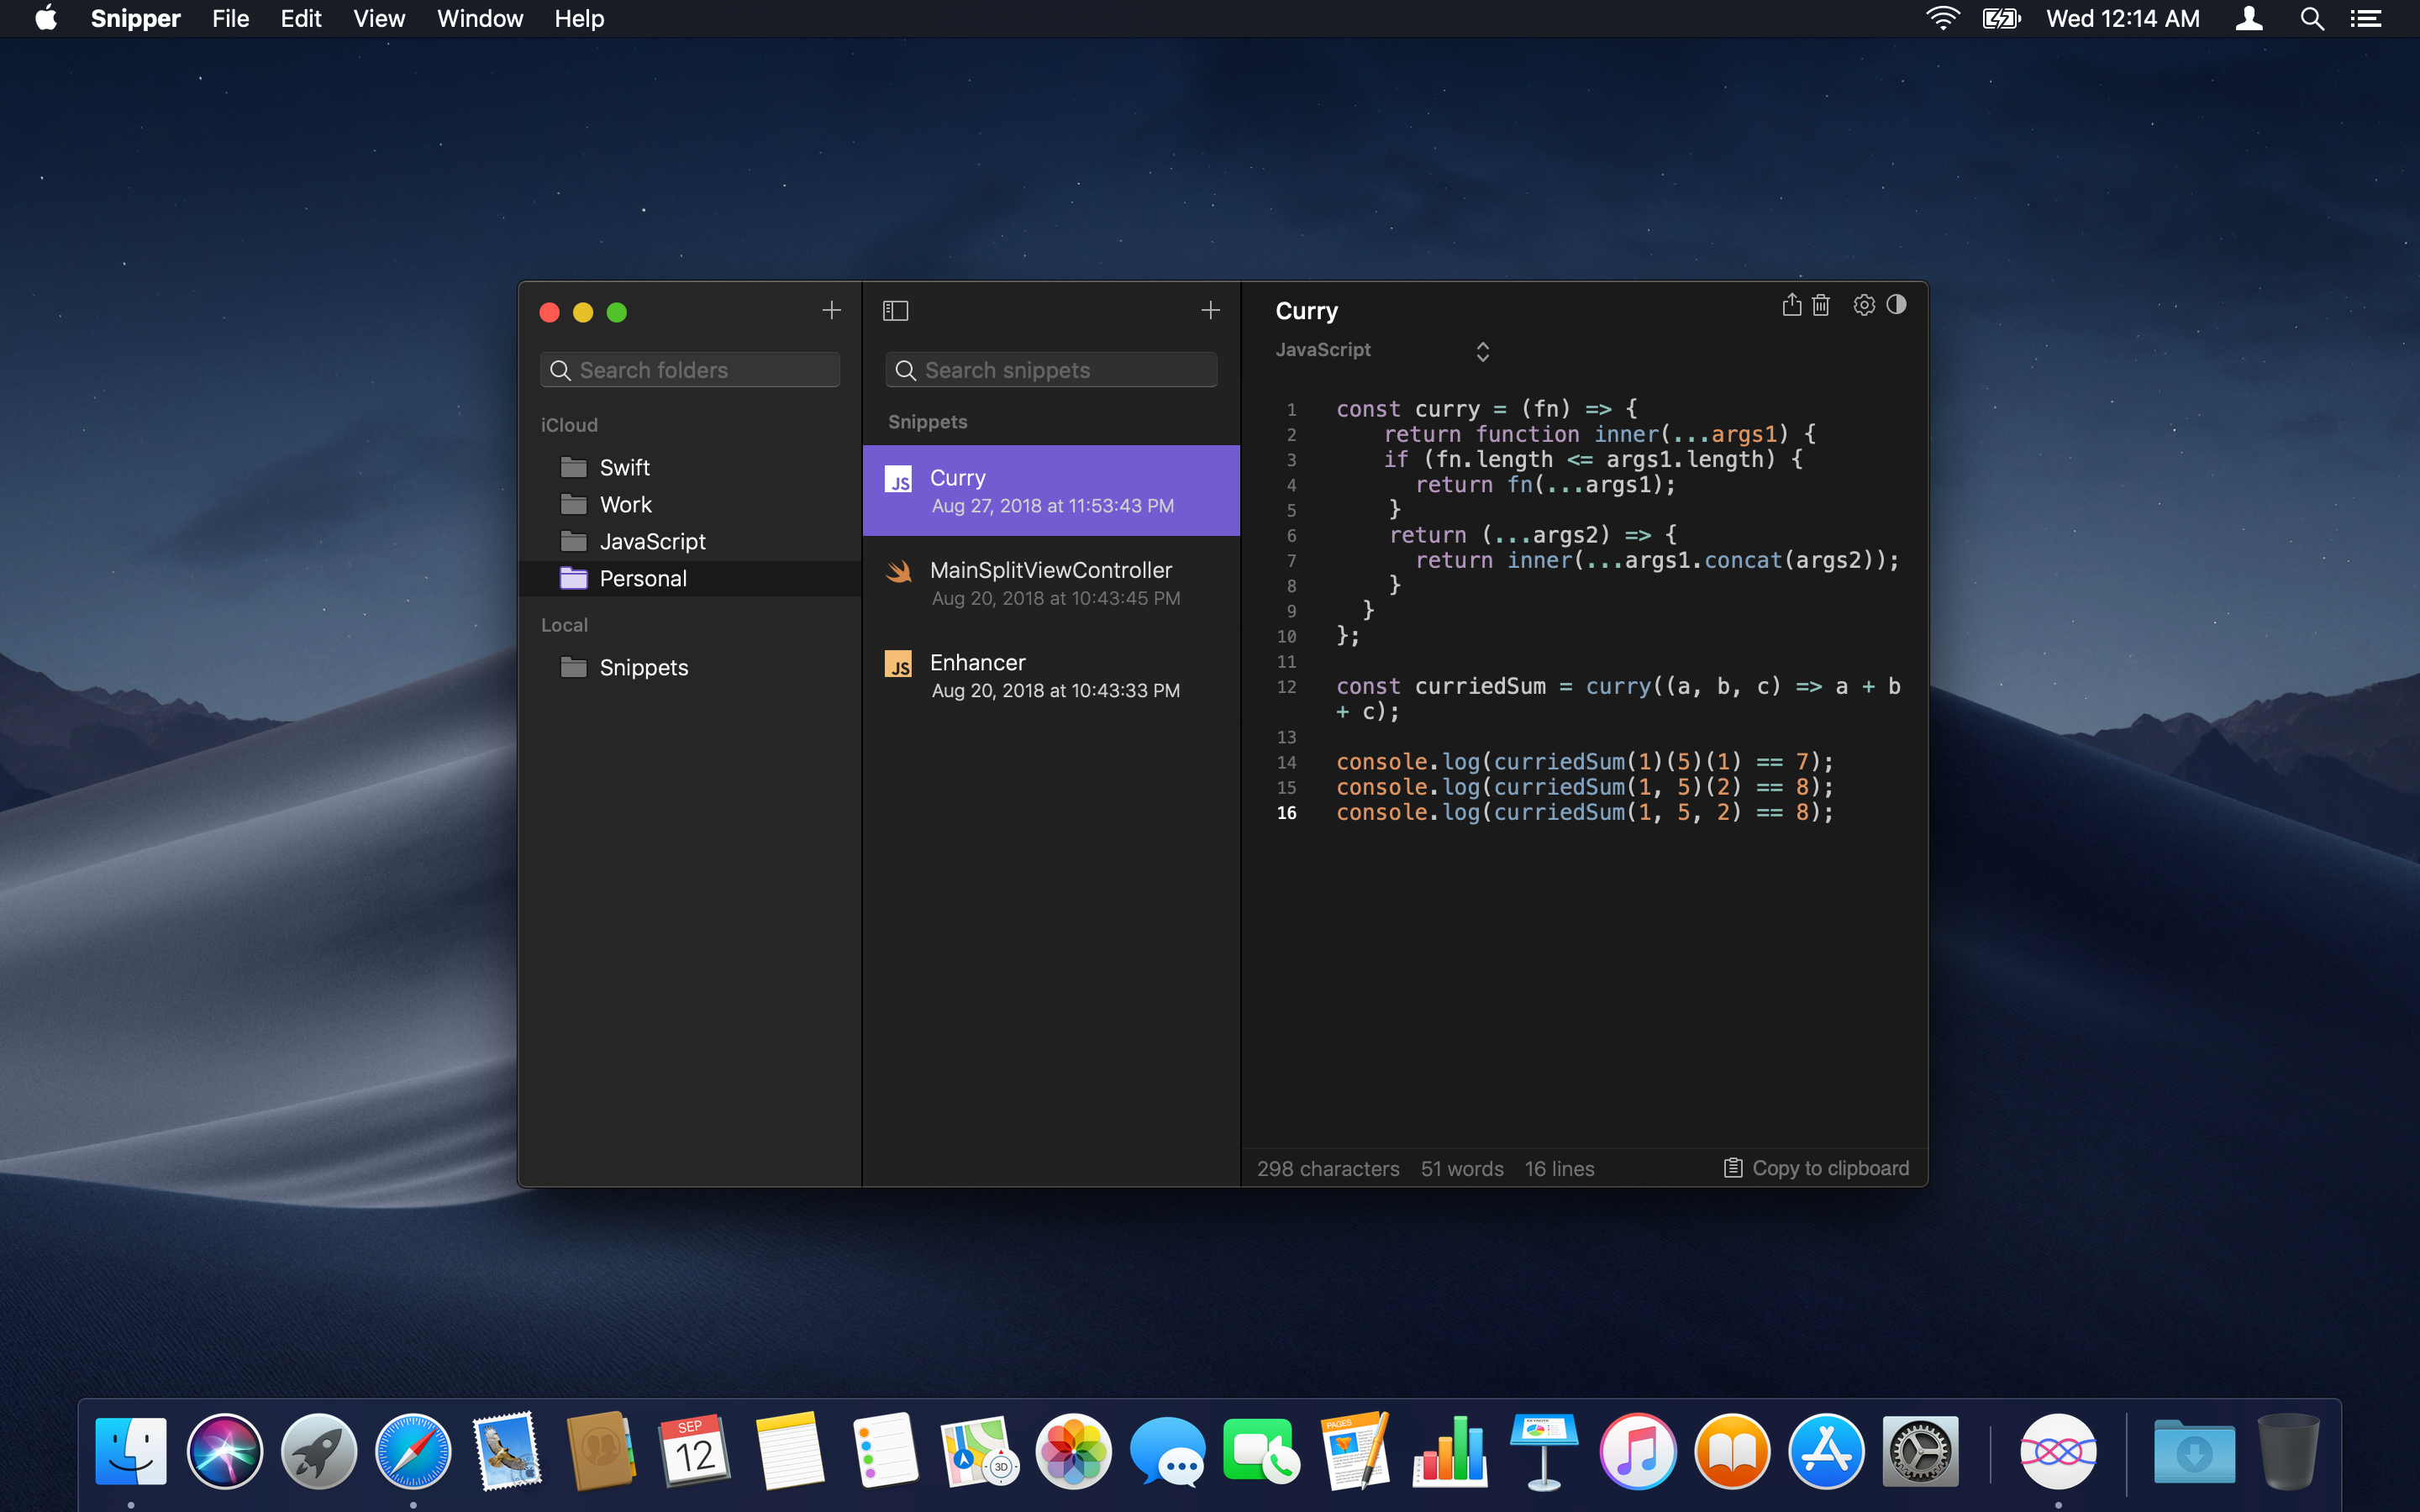
Task: Select the MainSplitViewController snippet
Action: point(1050,583)
